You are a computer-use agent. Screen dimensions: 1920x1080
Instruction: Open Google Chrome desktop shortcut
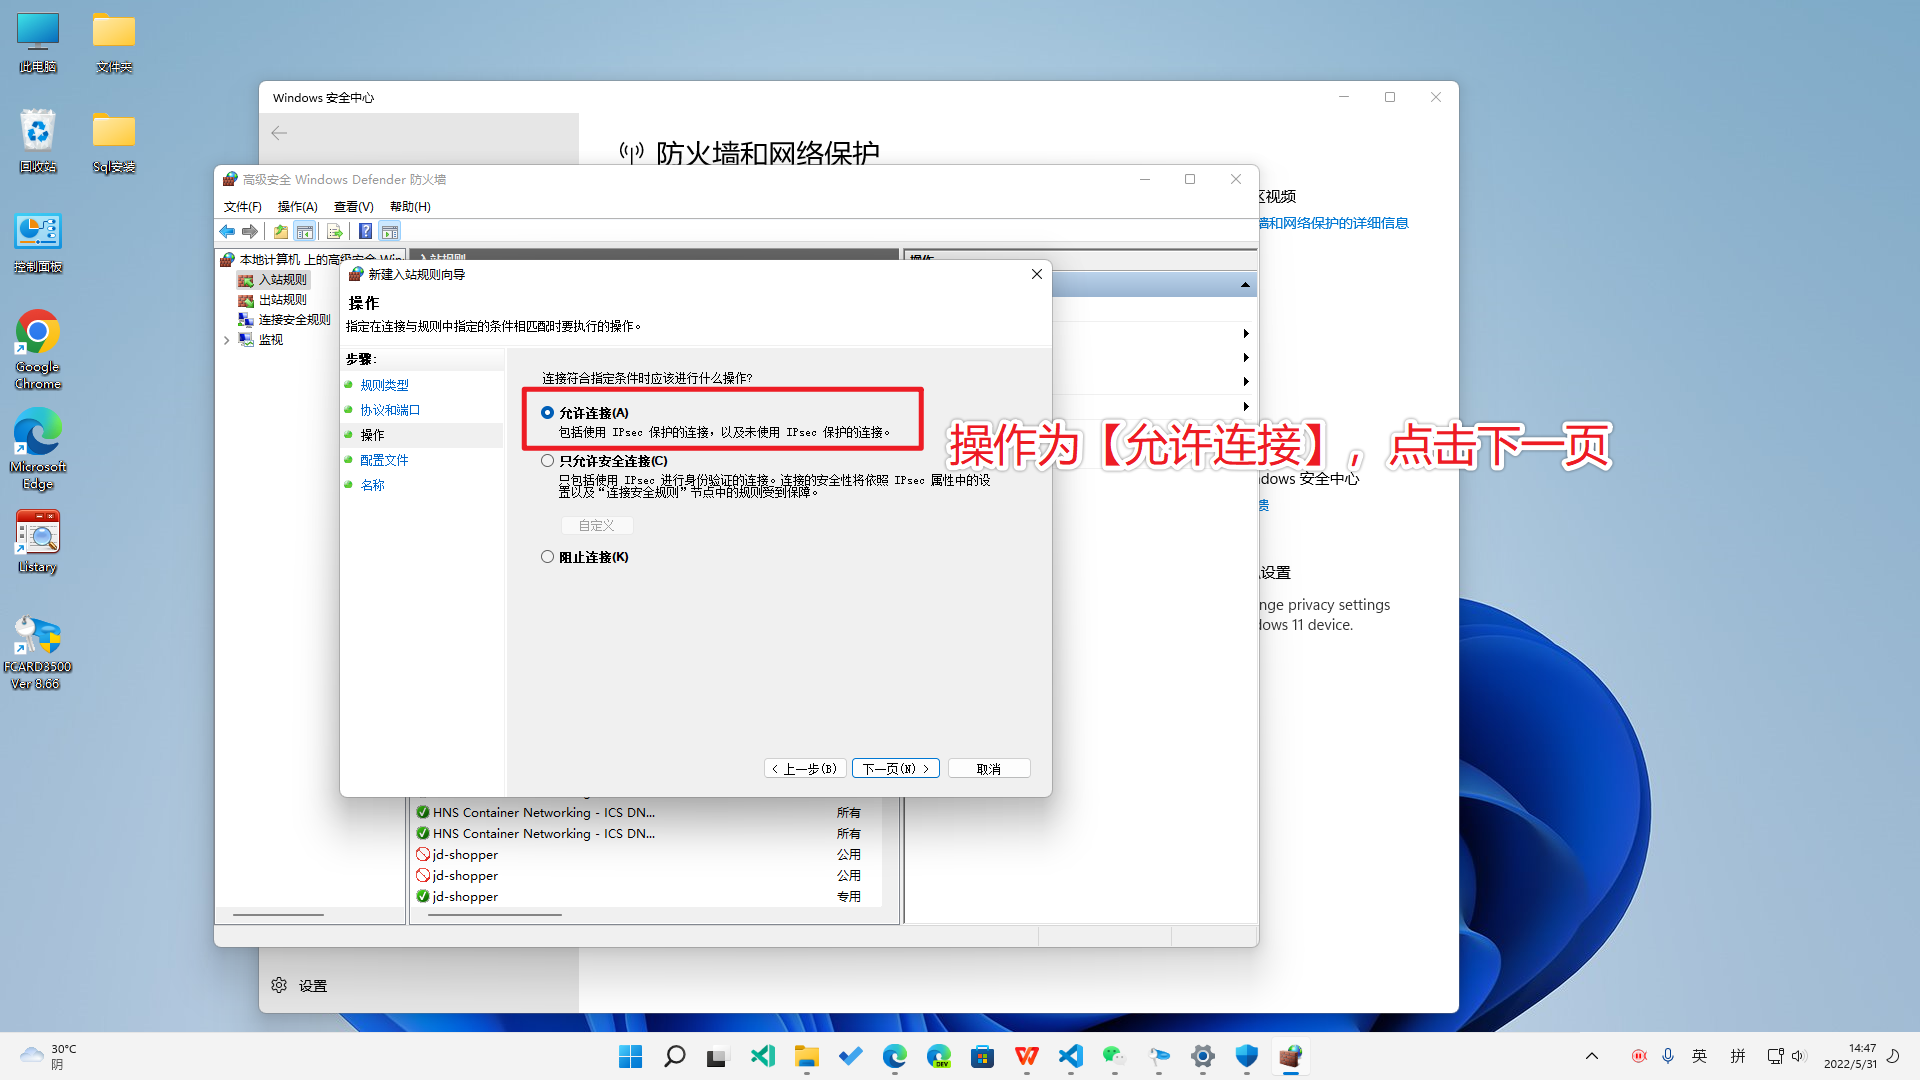38,349
